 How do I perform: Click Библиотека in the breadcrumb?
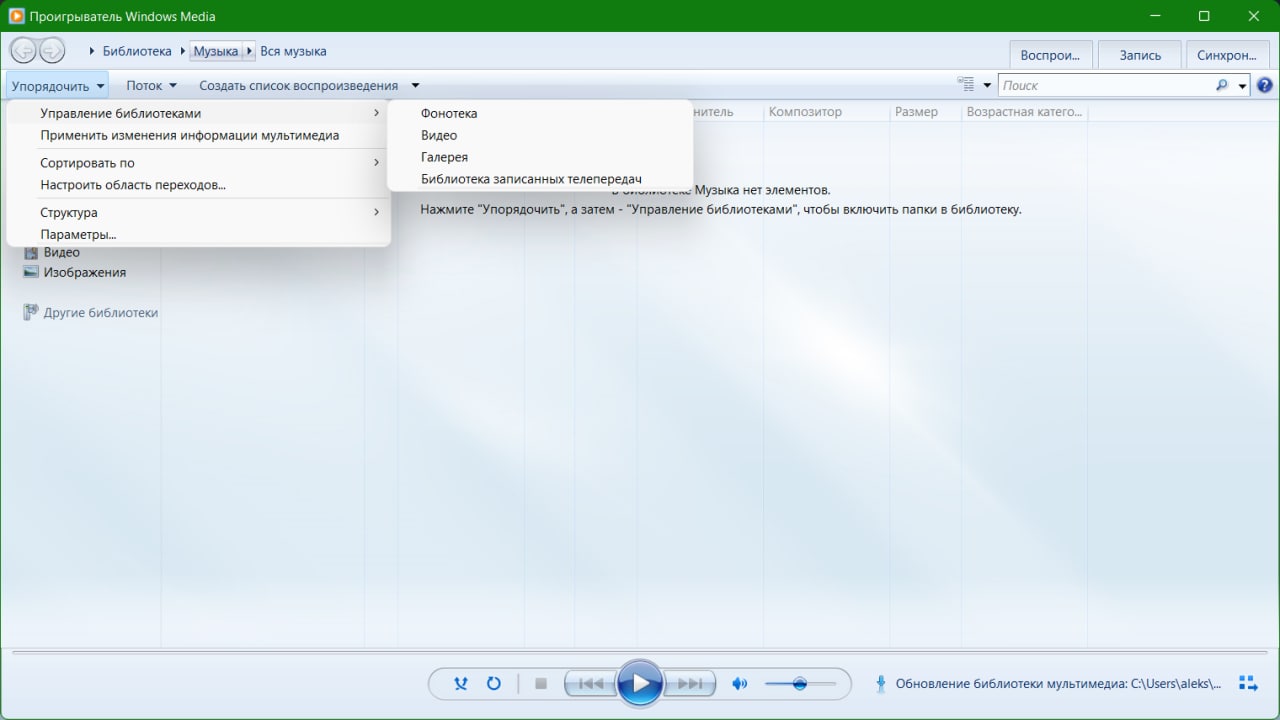137,51
